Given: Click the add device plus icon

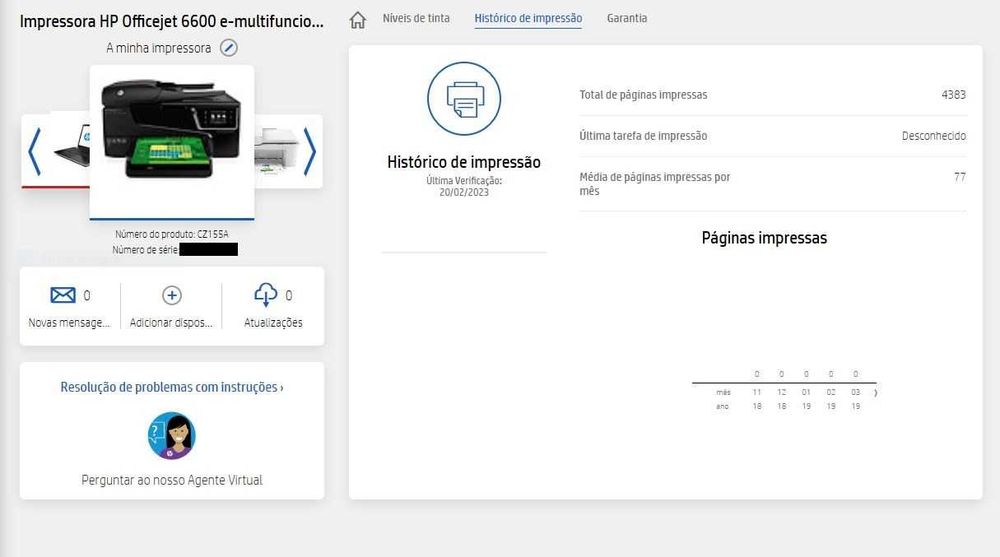Looking at the screenshot, I should pos(172,295).
